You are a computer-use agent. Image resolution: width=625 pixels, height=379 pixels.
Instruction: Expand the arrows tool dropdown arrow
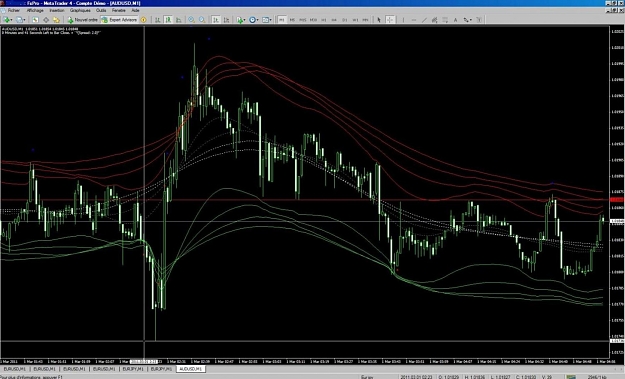click(x=470, y=20)
